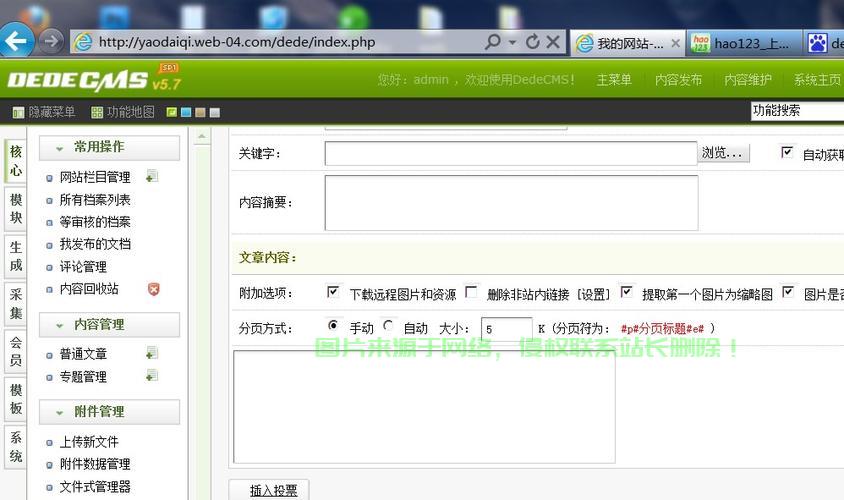Open the [设置] link for site links
Viewport: 844px width, 500px height.
click(594, 294)
